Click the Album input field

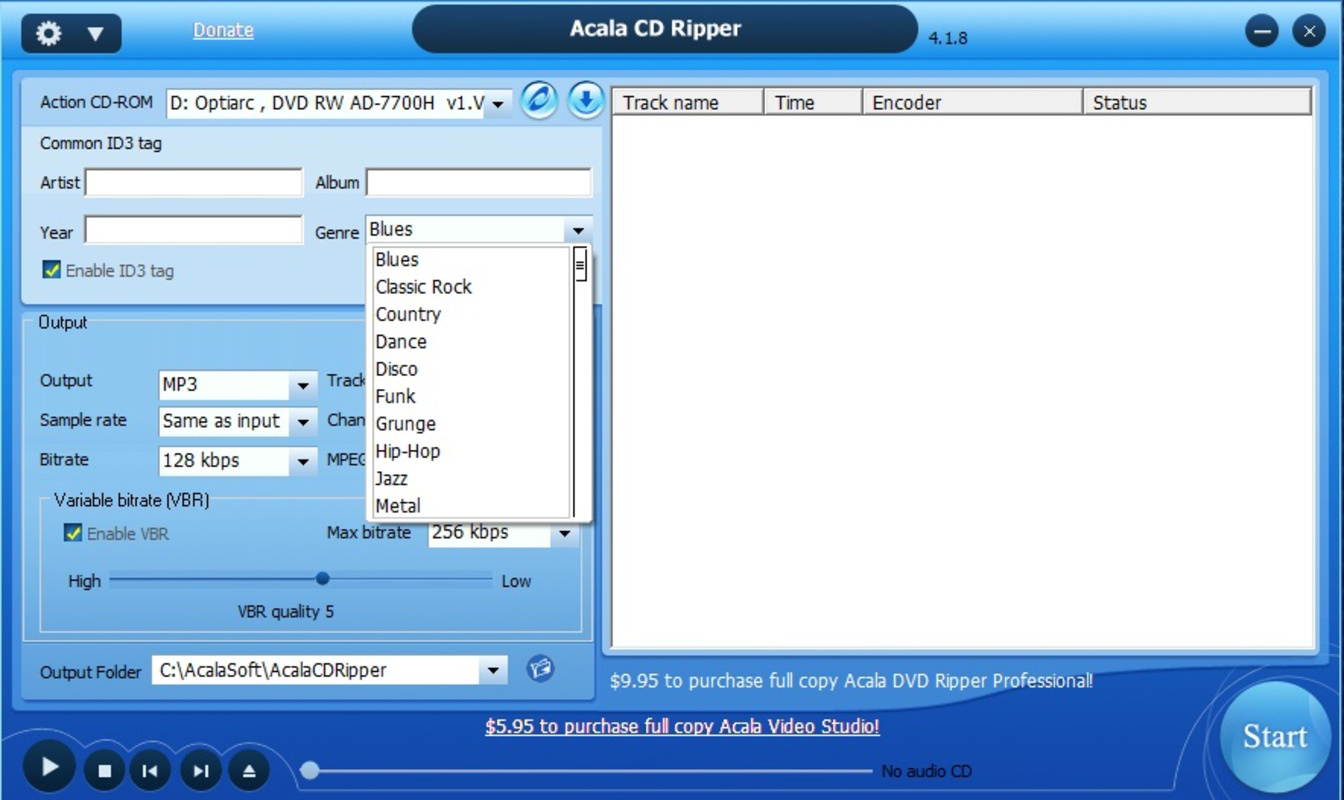coord(478,183)
